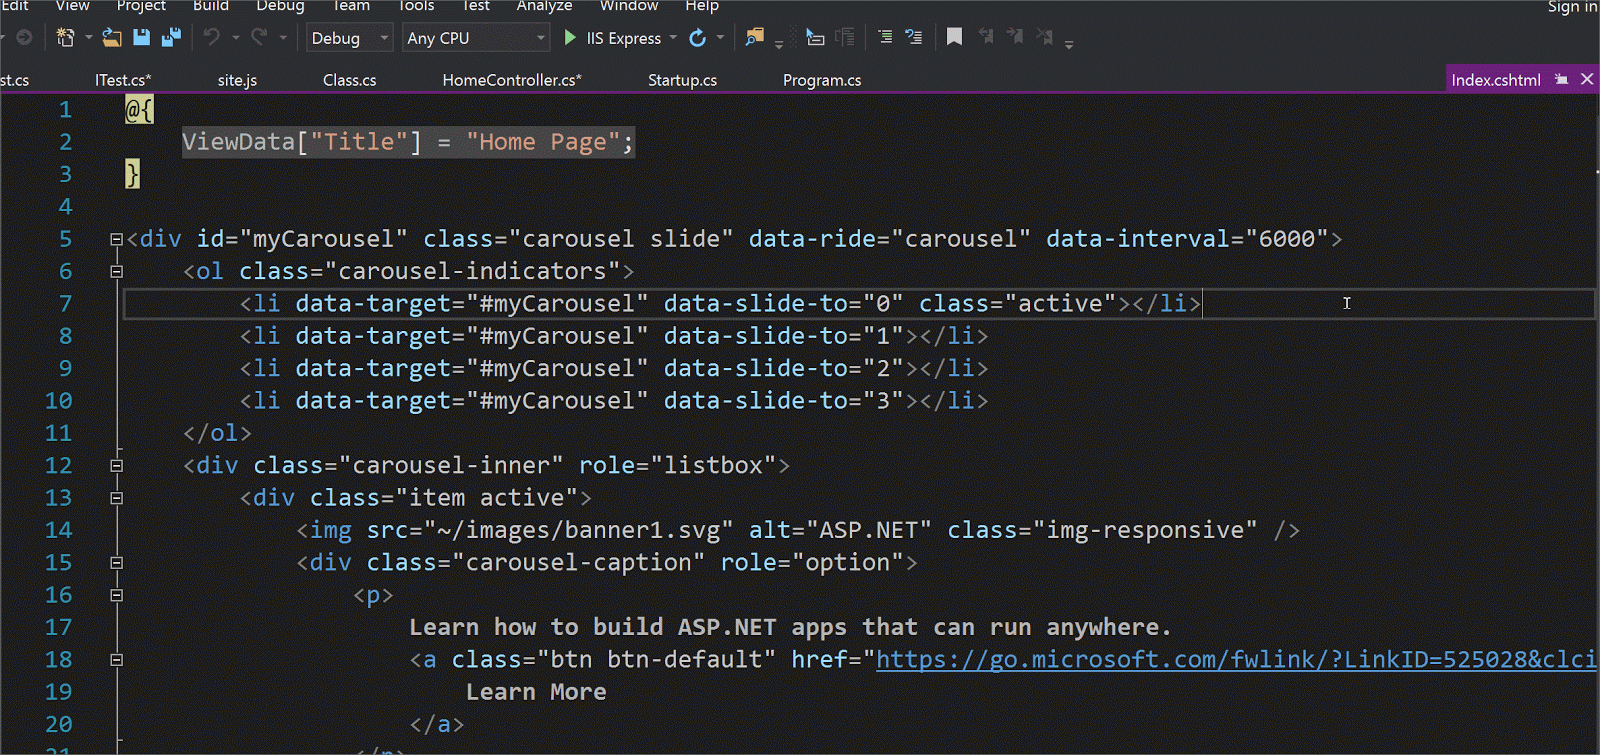Click the New Project toolbar icon
1600x755 pixels.
(65, 37)
